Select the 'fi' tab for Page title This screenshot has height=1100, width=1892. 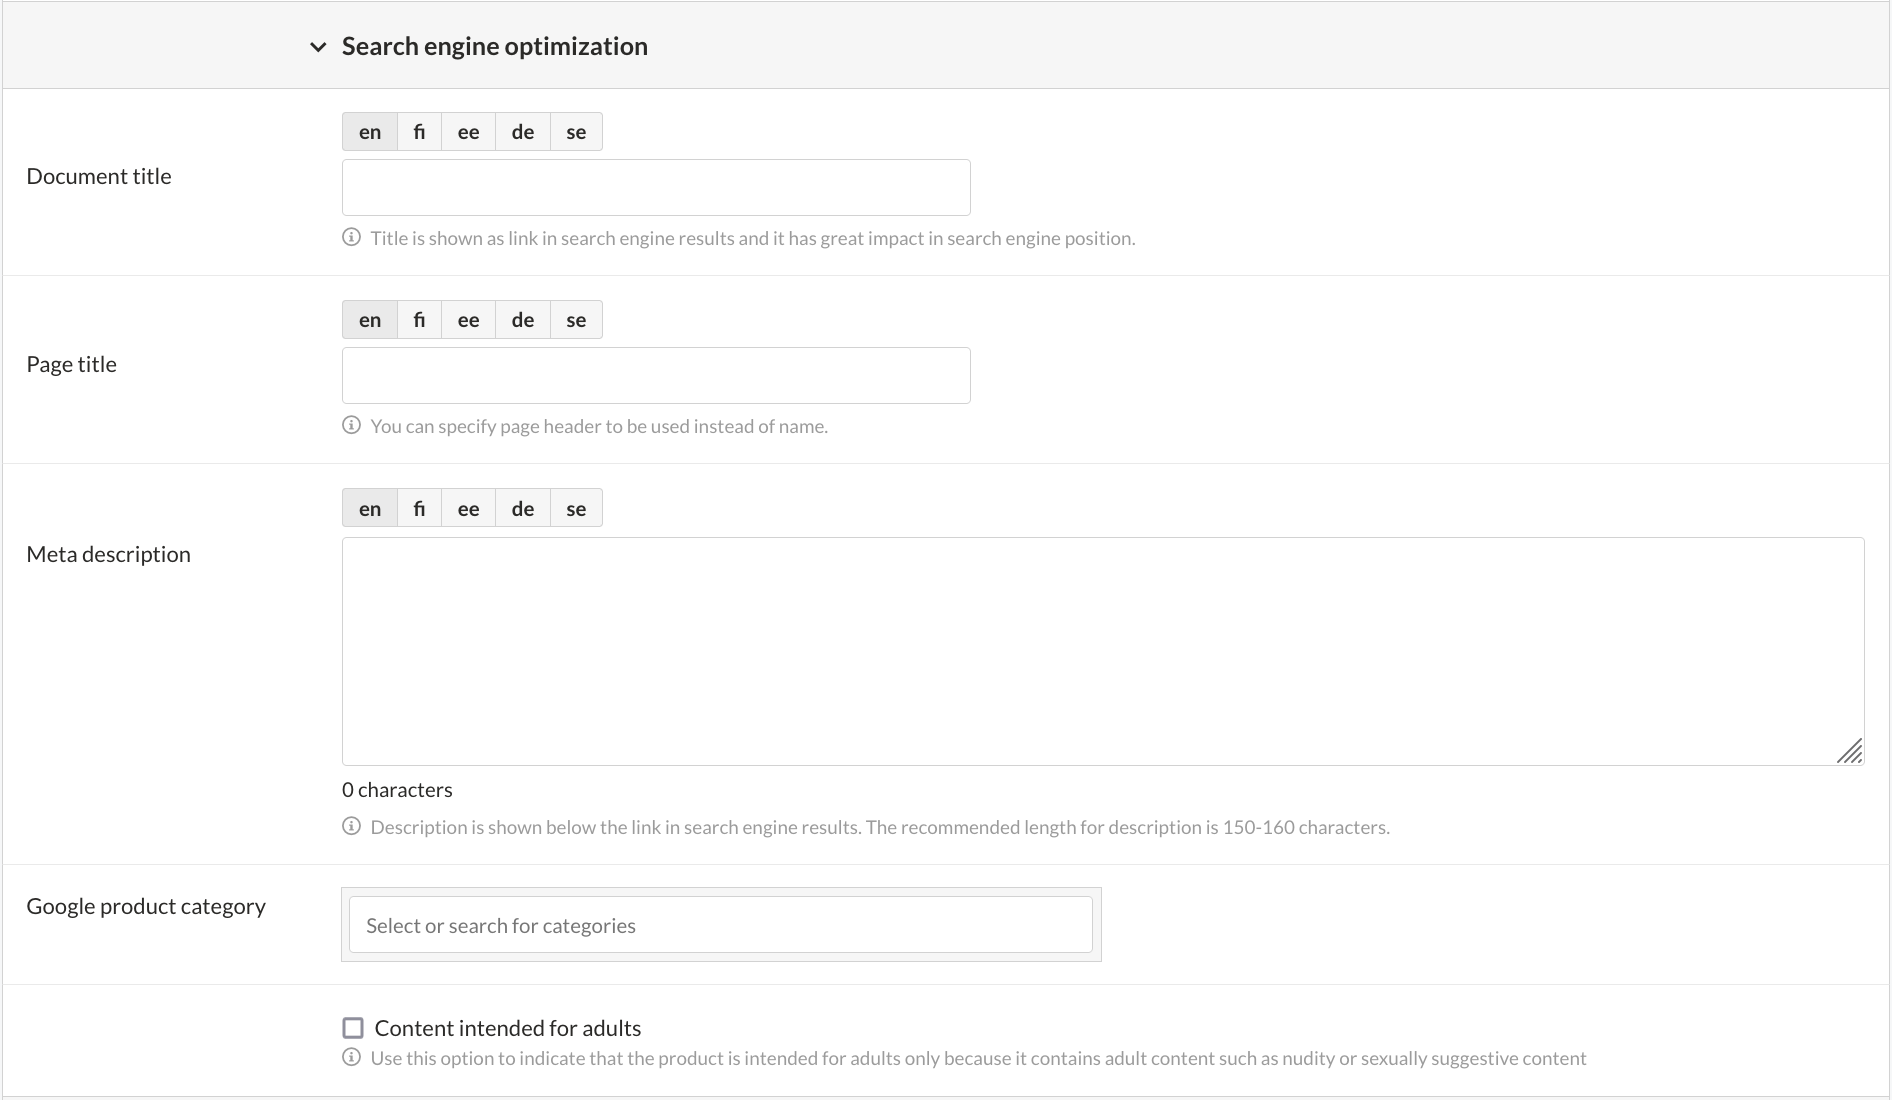(x=419, y=320)
